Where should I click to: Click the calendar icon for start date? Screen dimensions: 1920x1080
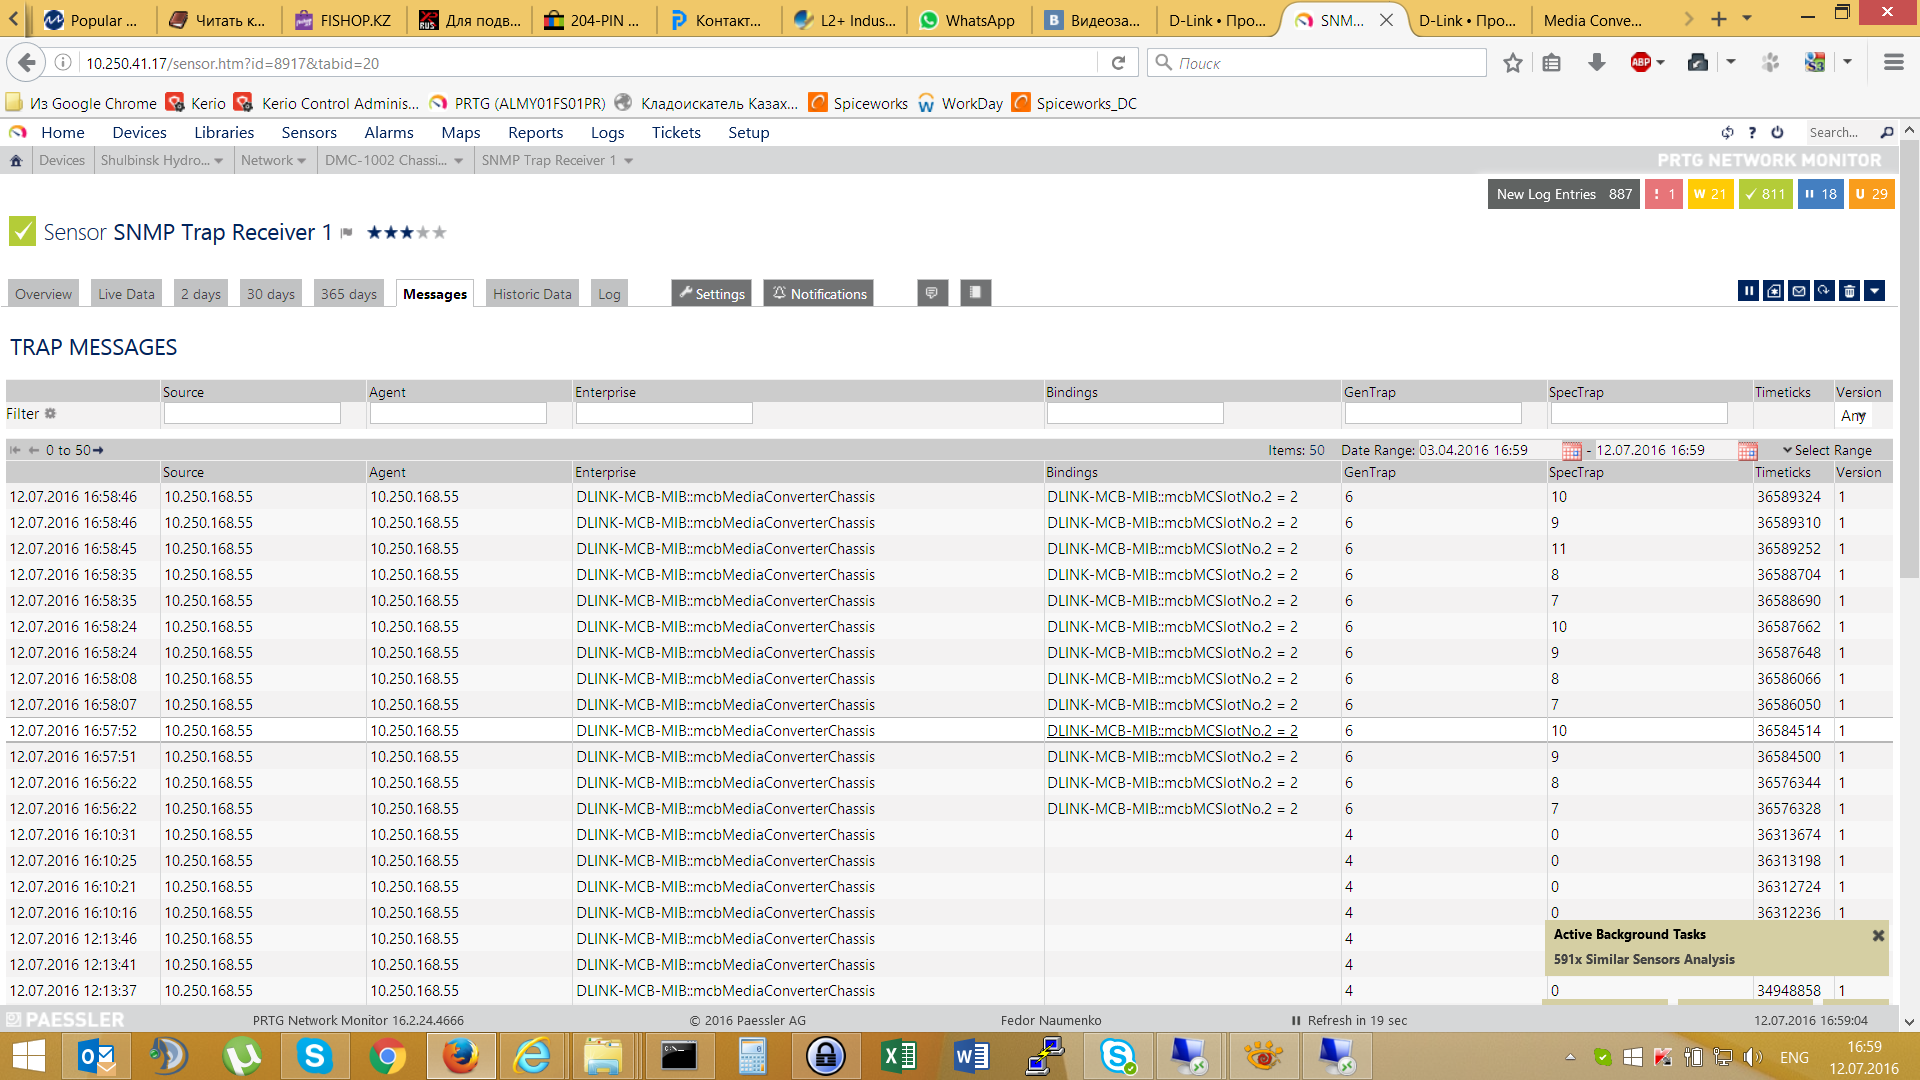pyautogui.click(x=1571, y=451)
